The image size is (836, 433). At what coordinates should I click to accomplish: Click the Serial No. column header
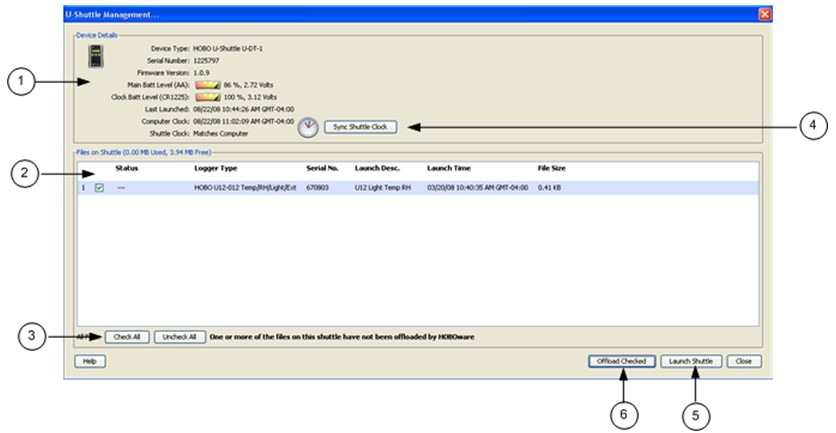[322, 168]
